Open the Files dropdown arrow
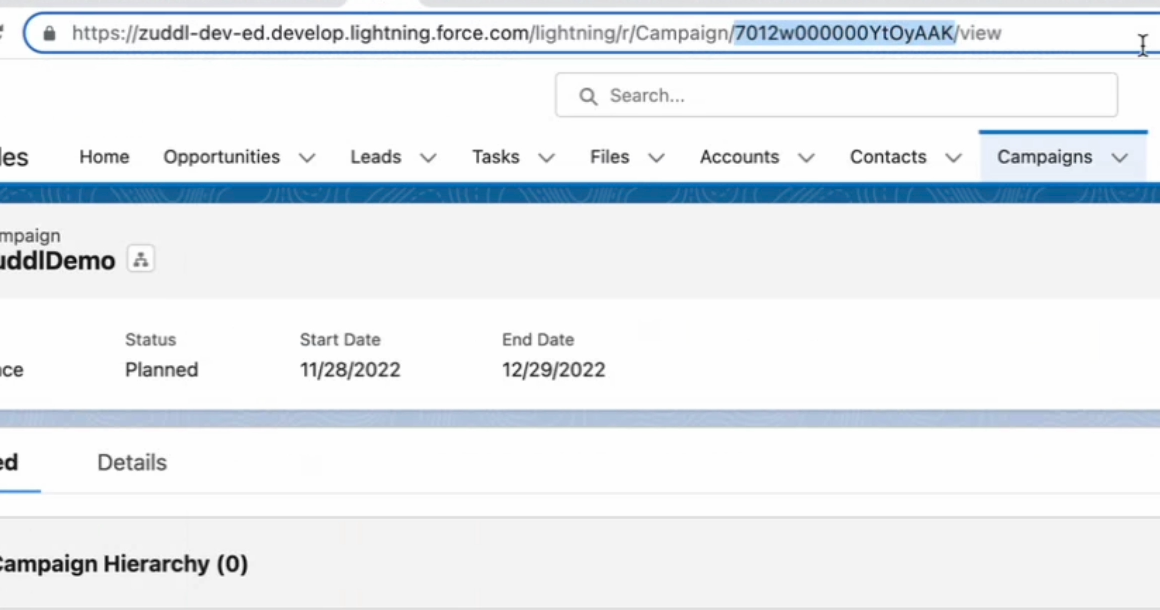 656,158
